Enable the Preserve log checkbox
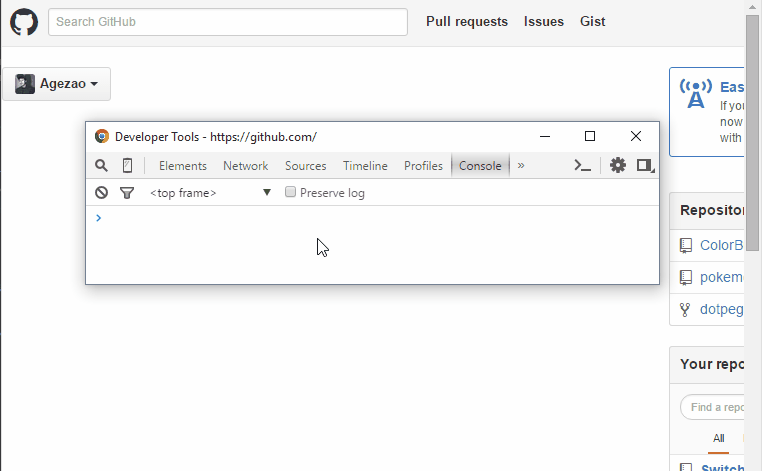762x471 pixels. pyautogui.click(x=290, y=192)
